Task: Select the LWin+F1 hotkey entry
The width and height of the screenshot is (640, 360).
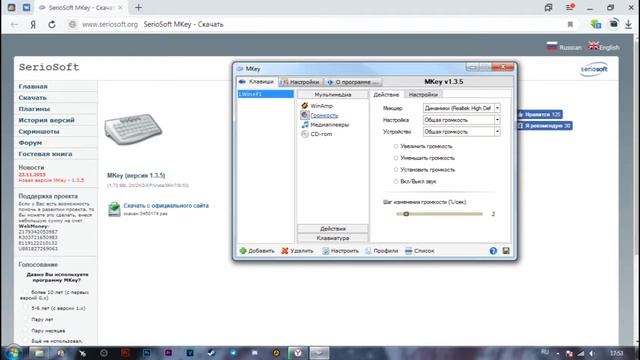Action: (265, 94)
